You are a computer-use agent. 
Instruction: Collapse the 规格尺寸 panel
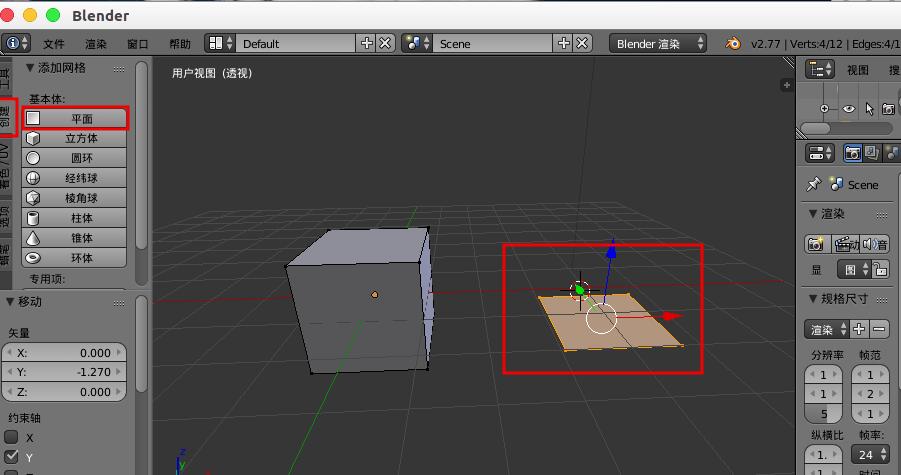pos(813,299)
